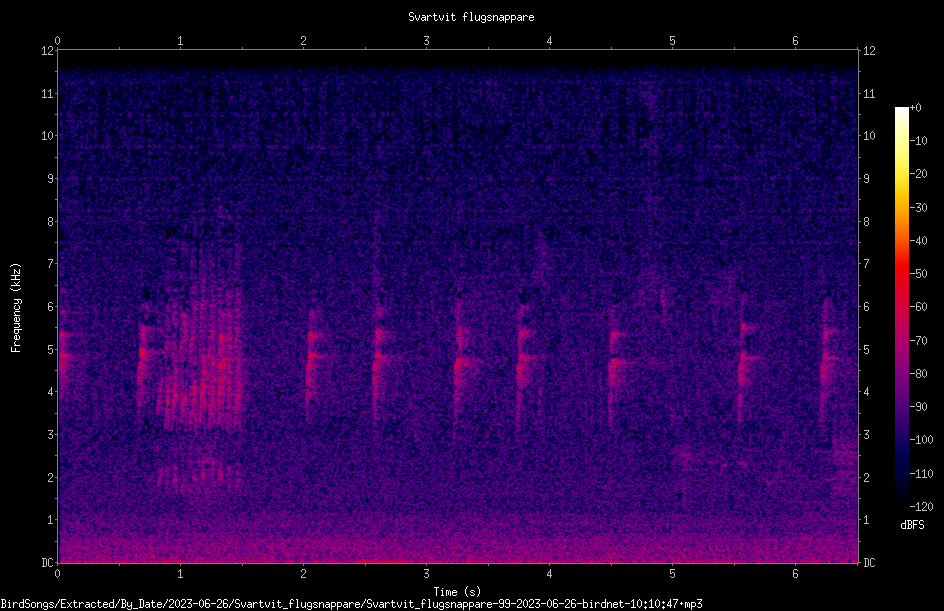The height and width of the screenshot is (611, 944).
Task: Click the dBFS color scale bar
Action: pos(901,306)
